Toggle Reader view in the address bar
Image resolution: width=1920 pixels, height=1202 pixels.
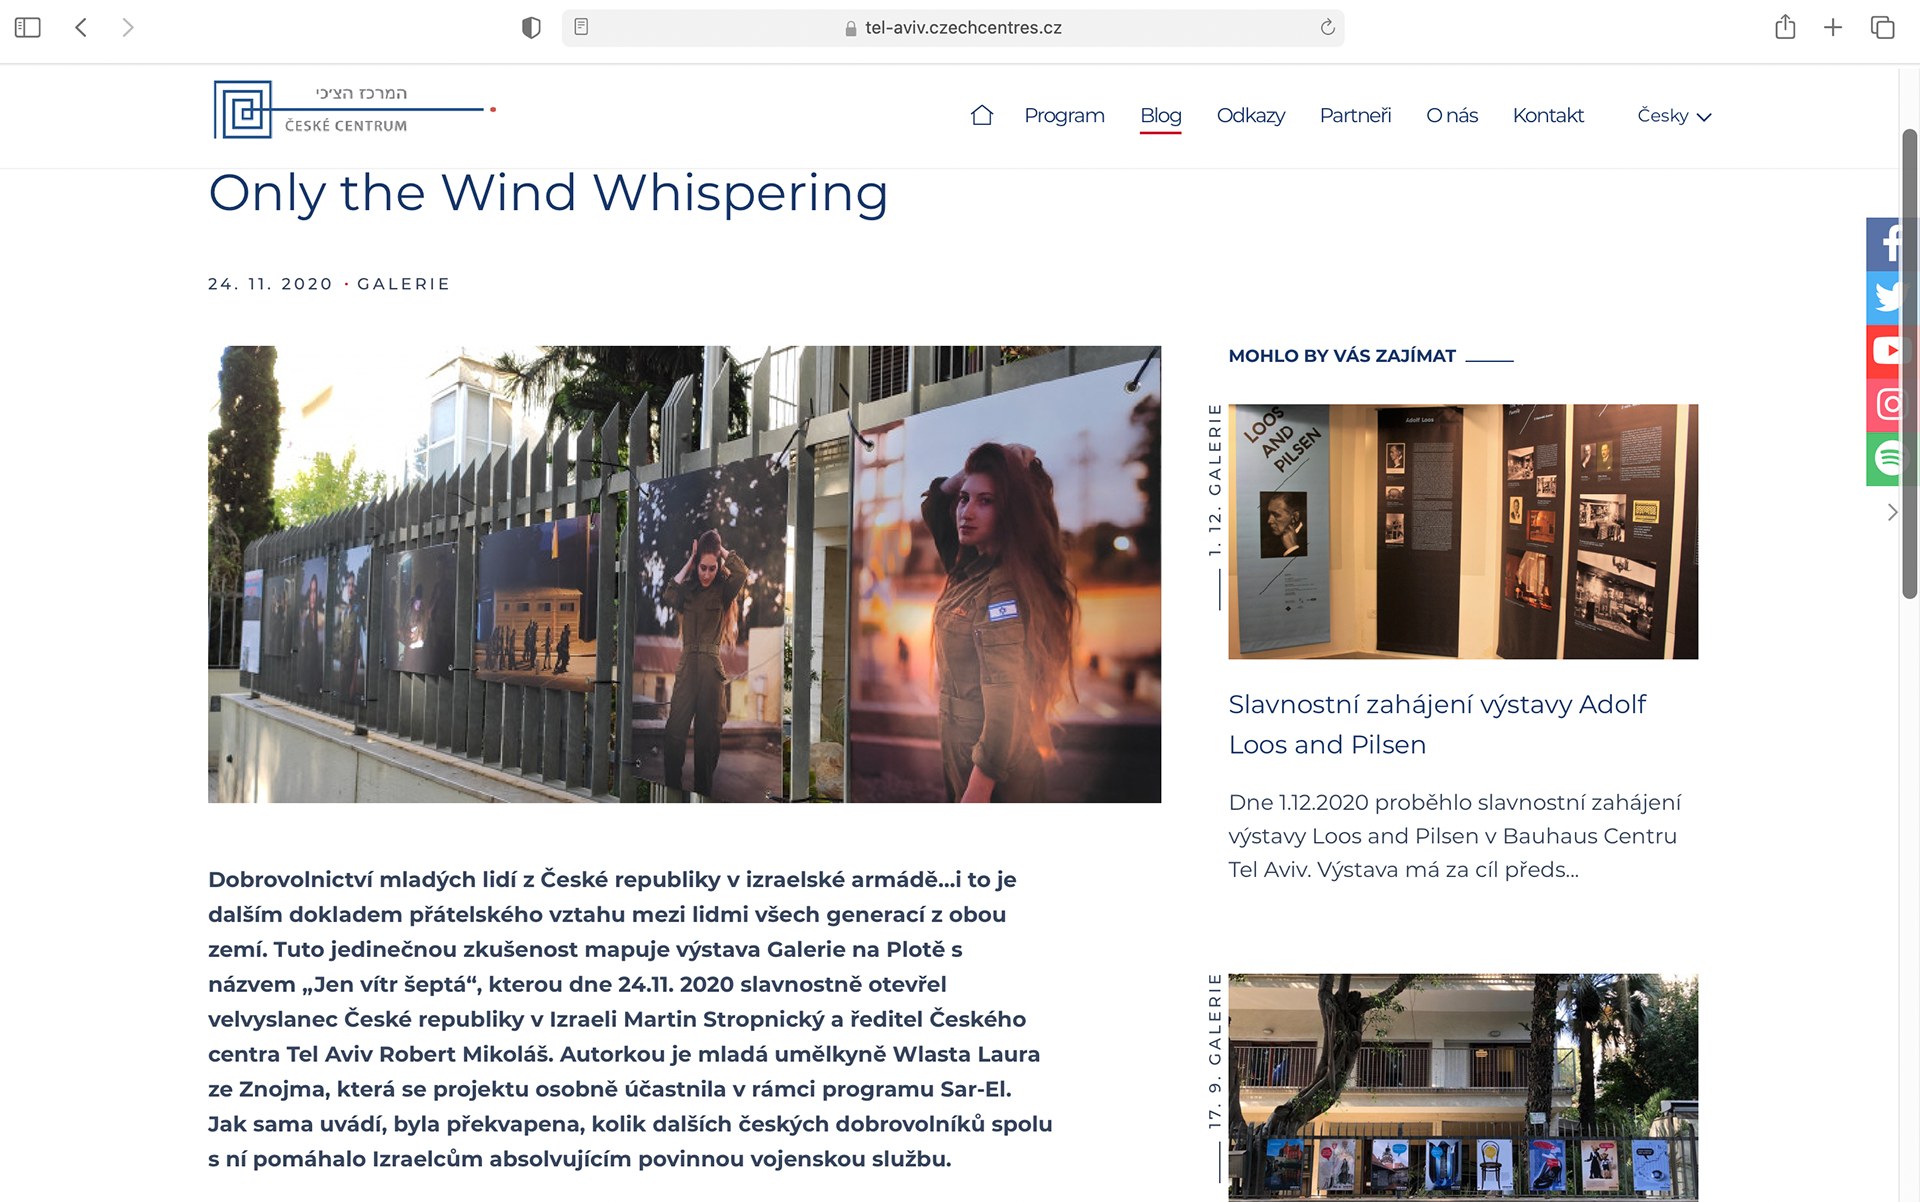point(581,27)
